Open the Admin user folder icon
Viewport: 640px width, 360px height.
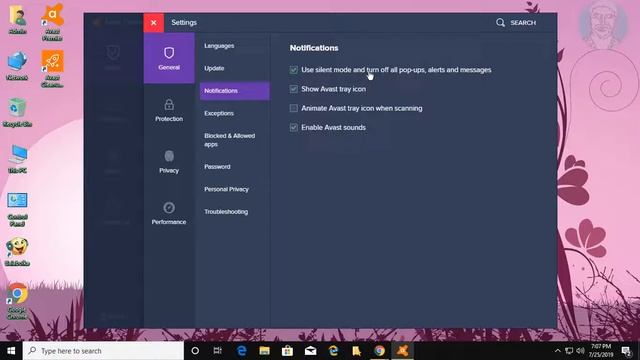tap(18, 19)
